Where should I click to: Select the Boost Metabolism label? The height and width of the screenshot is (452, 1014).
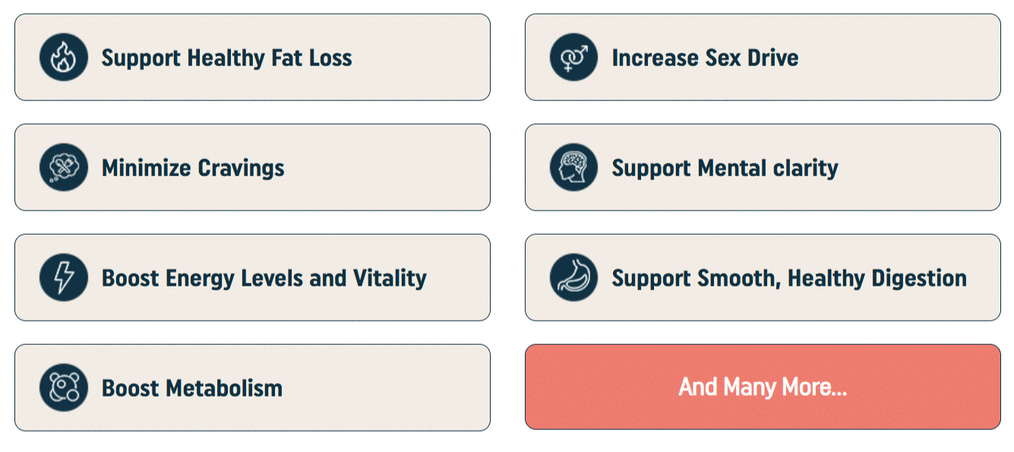click(x=192, y=388)
